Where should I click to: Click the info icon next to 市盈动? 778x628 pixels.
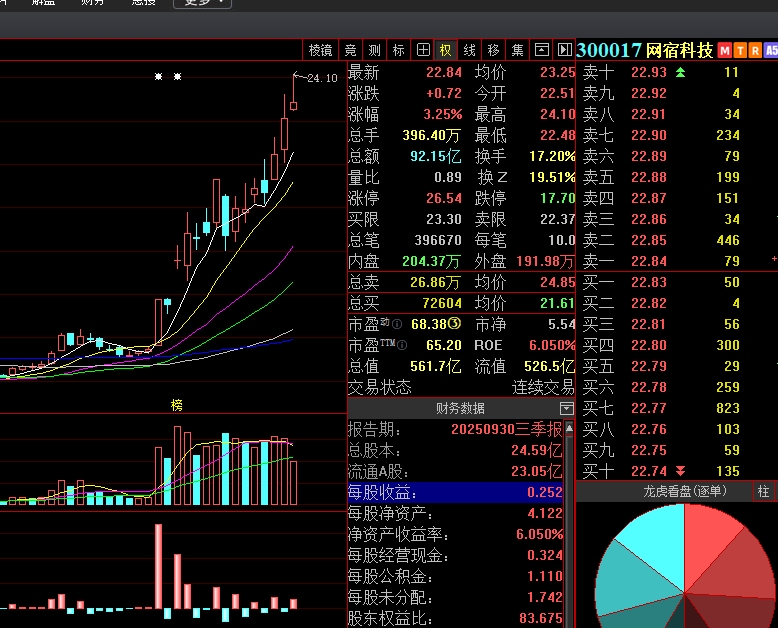coord(397,324)
